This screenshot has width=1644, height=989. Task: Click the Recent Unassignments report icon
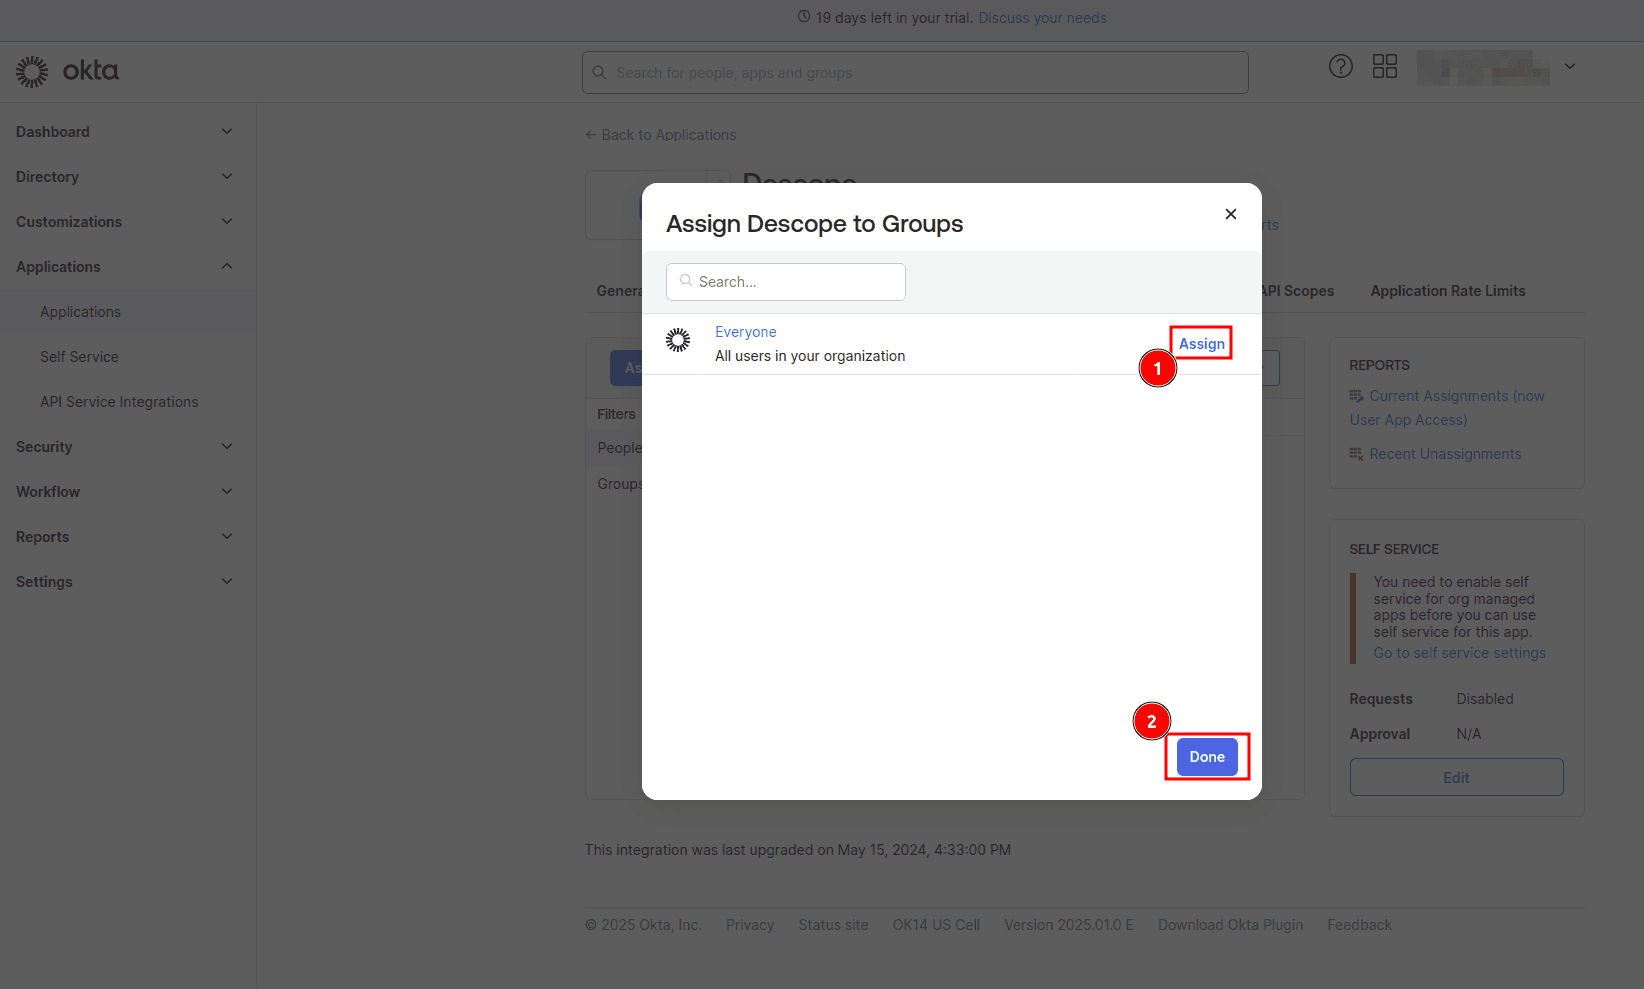[x=1356, y=454]
